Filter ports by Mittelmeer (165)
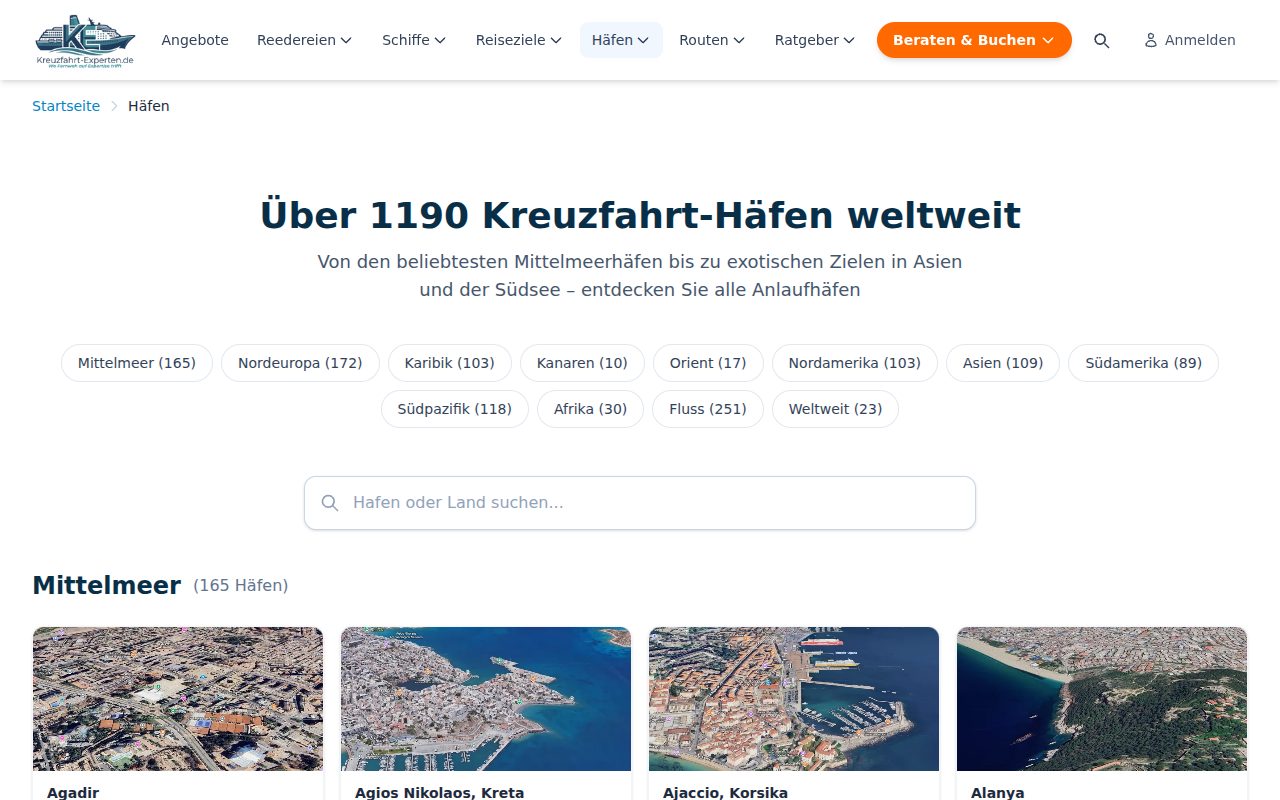Image resolution: width=1280 pixels, height=800 pixels. point(137,363)
